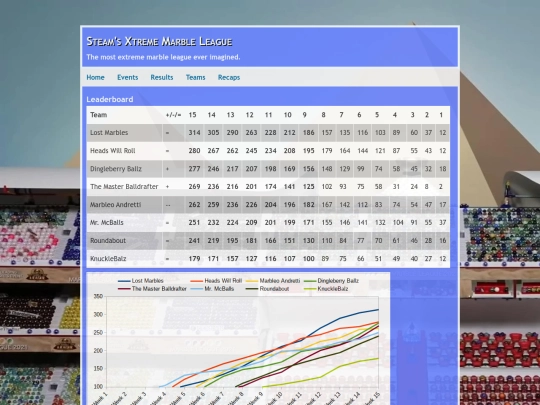This screenshot has width=540, height=405.
Task: Select the Marbleo Andretti team name
Action: click(115, 205)
